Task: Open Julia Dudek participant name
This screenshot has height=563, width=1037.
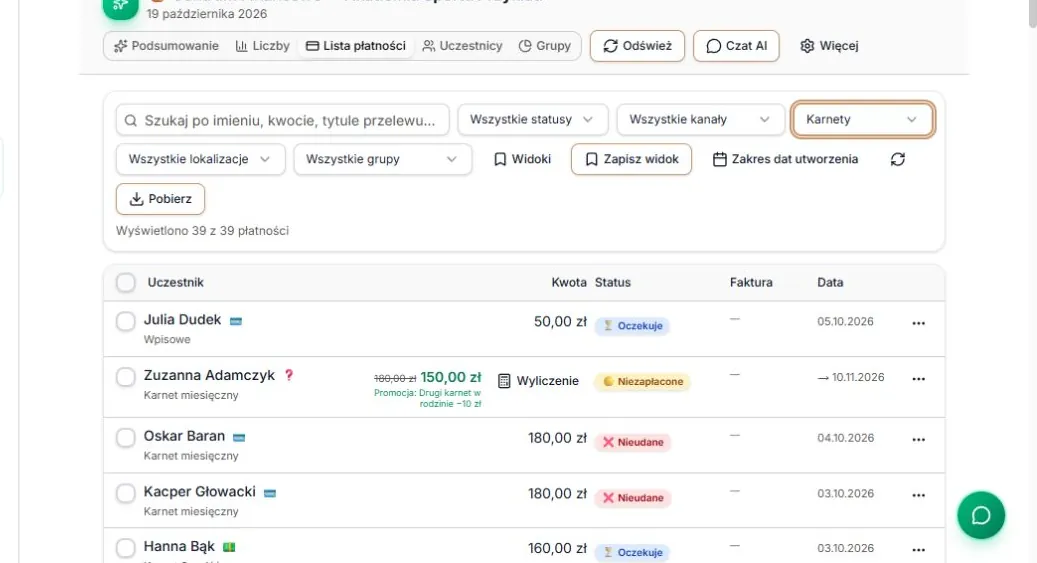Action: coord(183,320)
